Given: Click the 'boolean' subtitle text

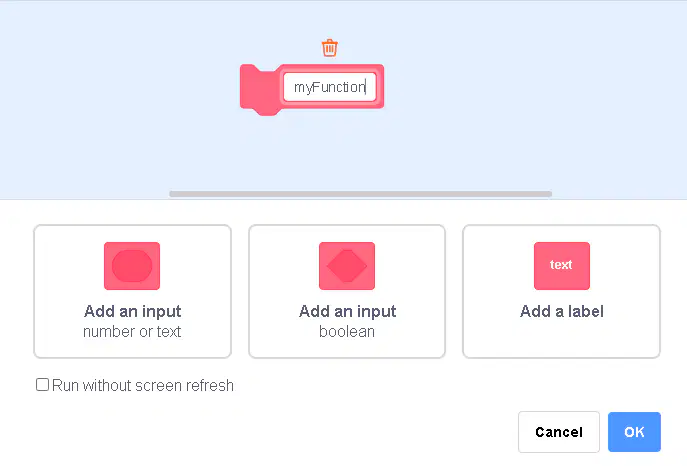Looking at the screenshot, I should pos(347,332).
